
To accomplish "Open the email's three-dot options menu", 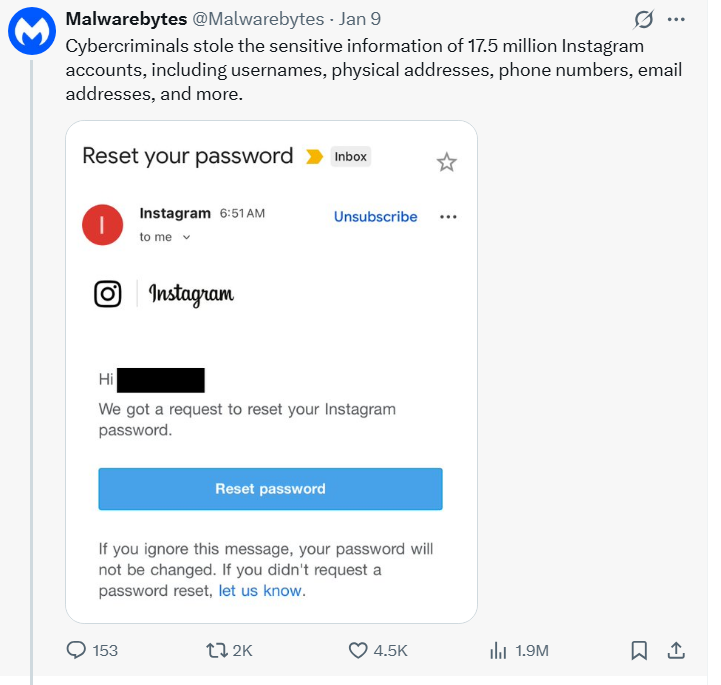I will (x=448, y=217).
